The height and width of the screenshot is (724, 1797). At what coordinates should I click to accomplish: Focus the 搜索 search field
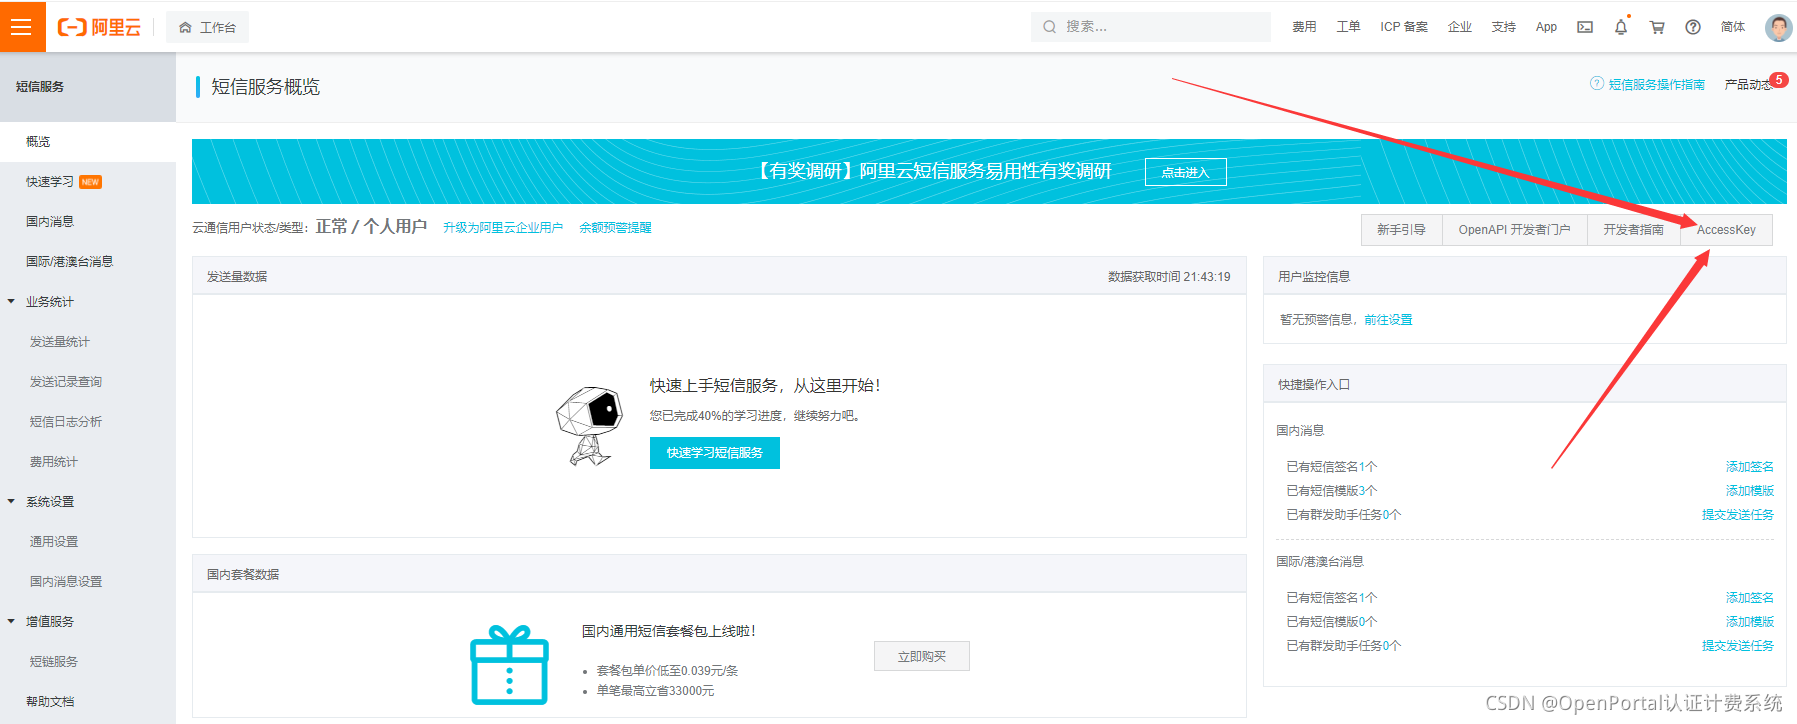click(1151, 27)
